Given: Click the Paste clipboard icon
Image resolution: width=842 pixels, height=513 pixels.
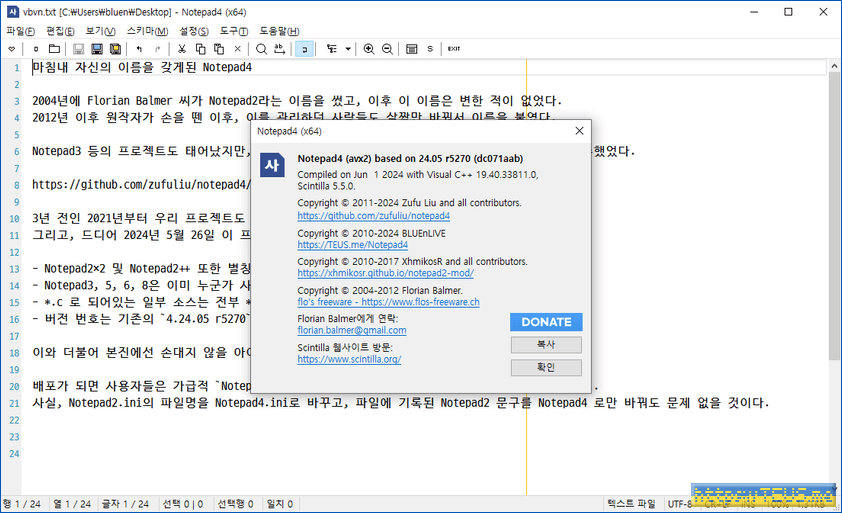Looking at the screenshot, I should 219,49.
